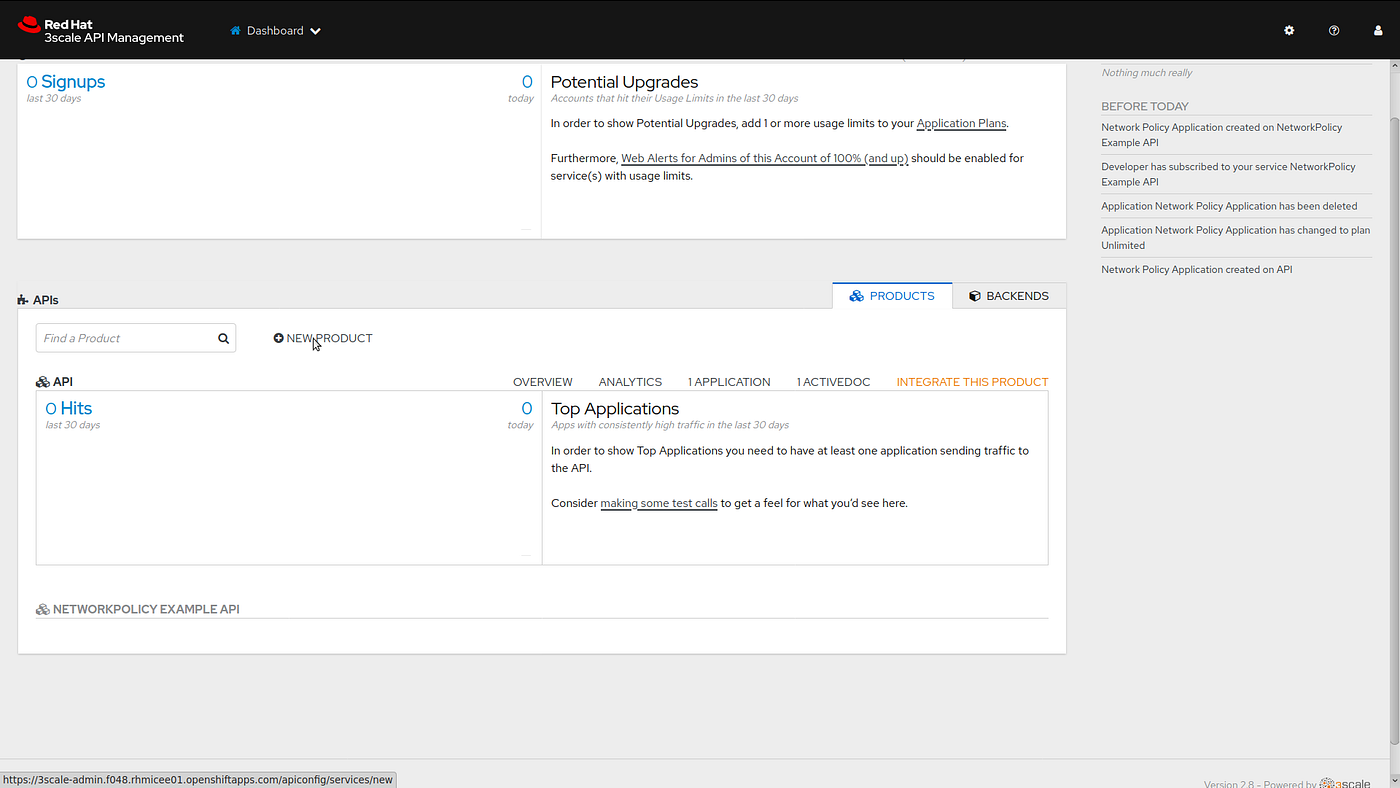Follow the Web Alerts for Admins link
The image size is (1400, 788).
765,158
